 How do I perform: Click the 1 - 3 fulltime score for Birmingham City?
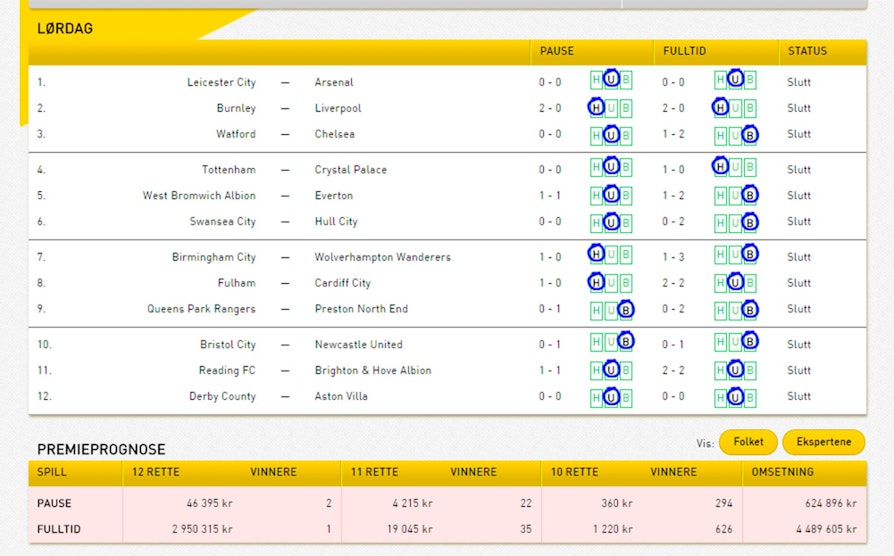pos(673,257)
